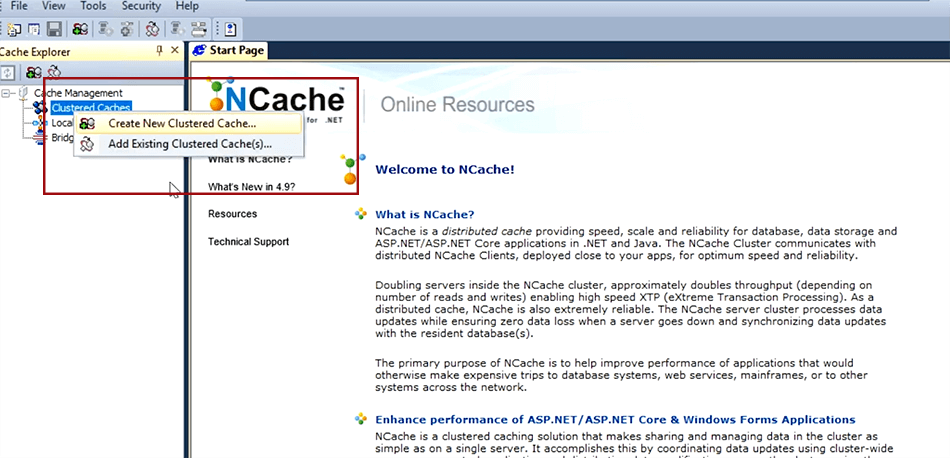Open the View menu

[54, 6]
